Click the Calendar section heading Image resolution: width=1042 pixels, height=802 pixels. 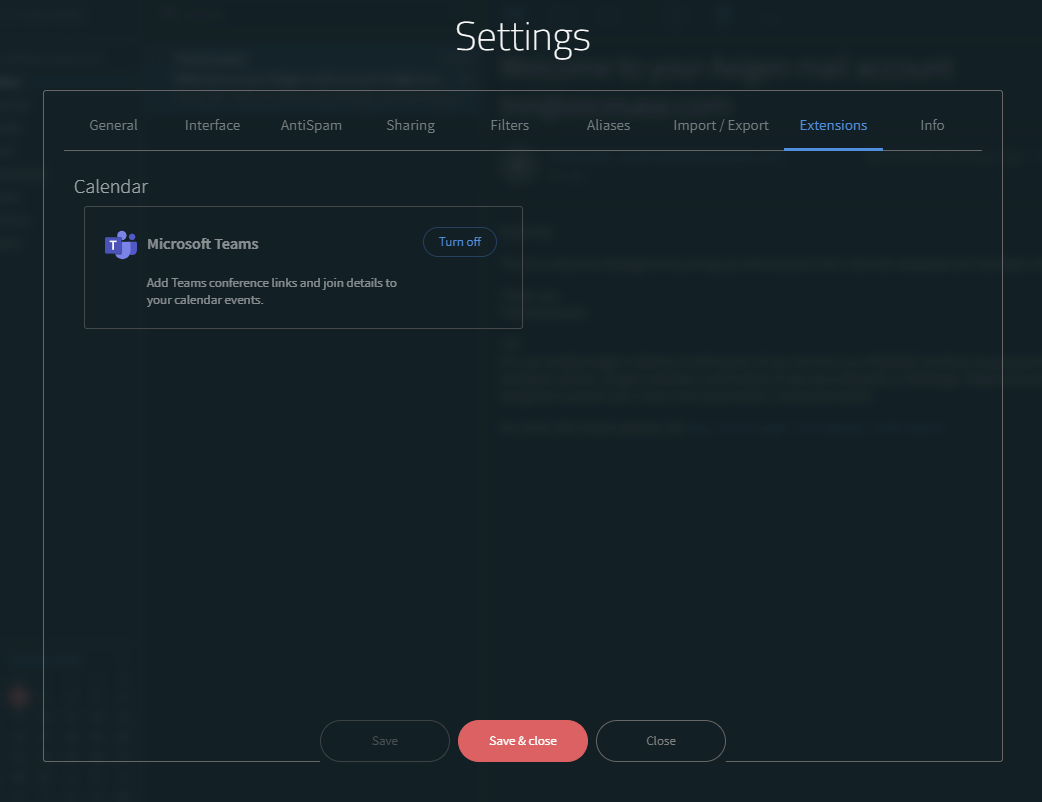click(x=111, y=187)
